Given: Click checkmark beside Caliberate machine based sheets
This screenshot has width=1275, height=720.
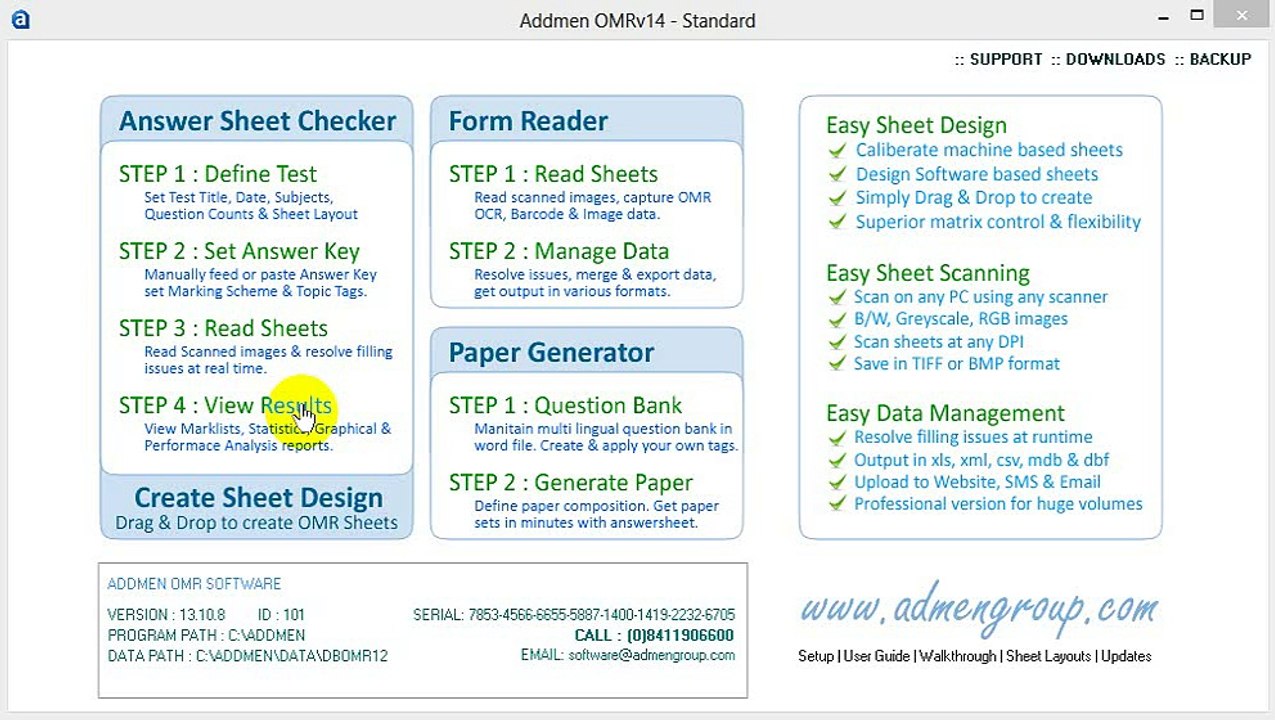Looking at the screenshot, I should point(837,150).
